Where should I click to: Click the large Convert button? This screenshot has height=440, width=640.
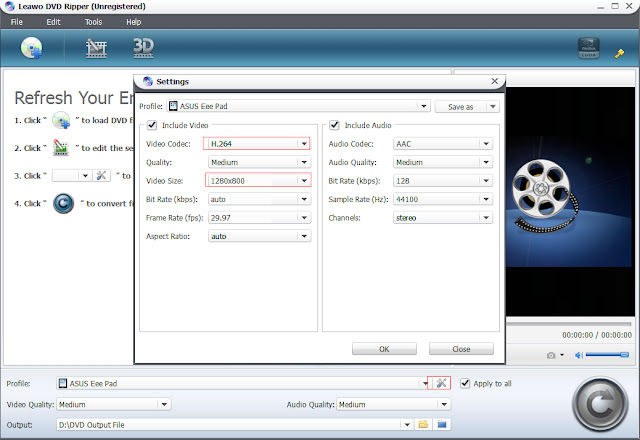600,404
